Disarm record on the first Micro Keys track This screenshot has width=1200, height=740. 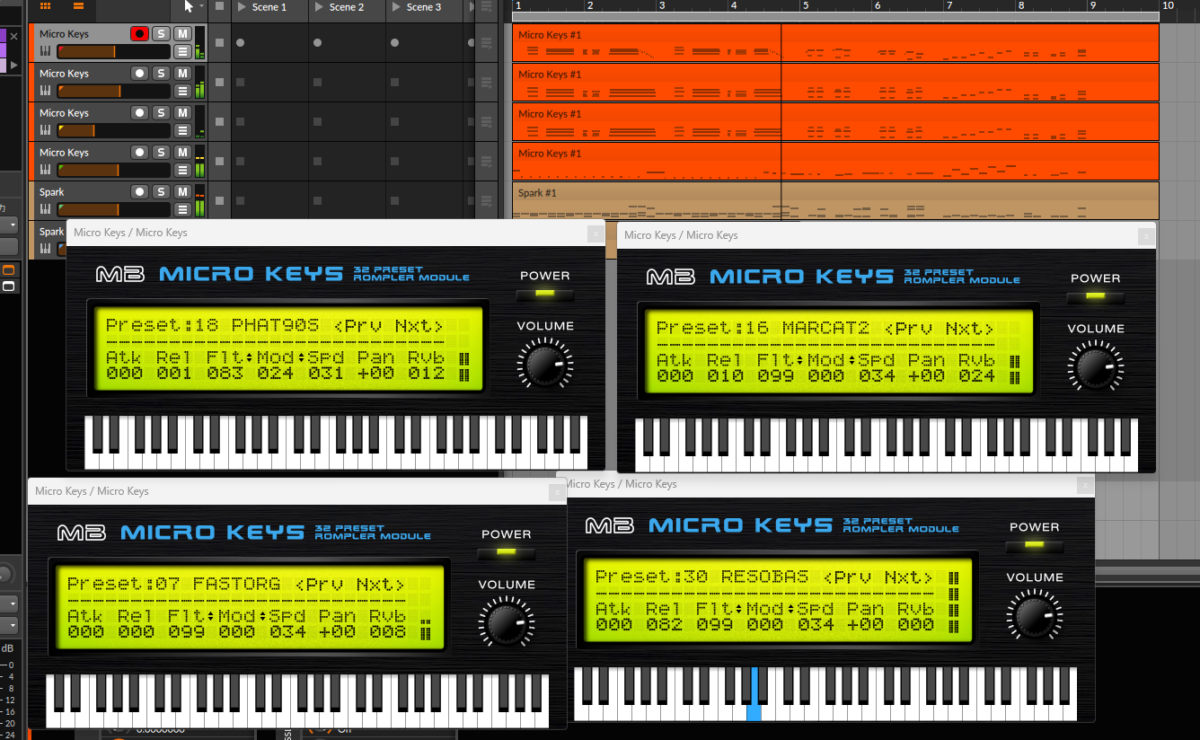click(139, 34)
